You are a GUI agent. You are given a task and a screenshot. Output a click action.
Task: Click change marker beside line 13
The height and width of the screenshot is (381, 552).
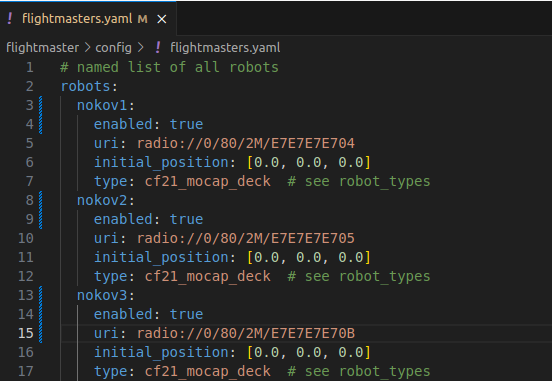40,314
